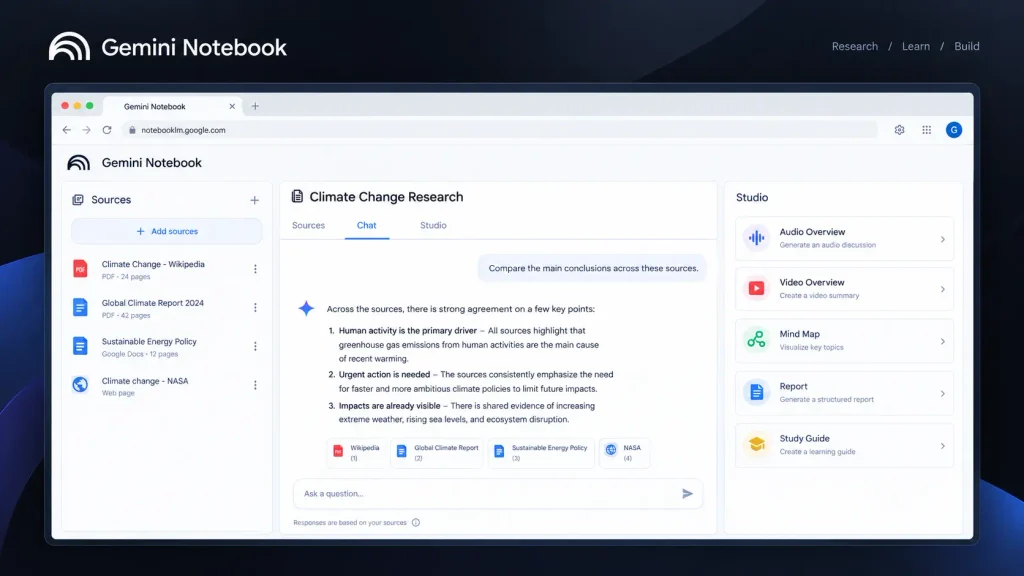Open more options for Climate change - NASA
Viewport: 1024px width, 576px height.
tap(255, 385)
